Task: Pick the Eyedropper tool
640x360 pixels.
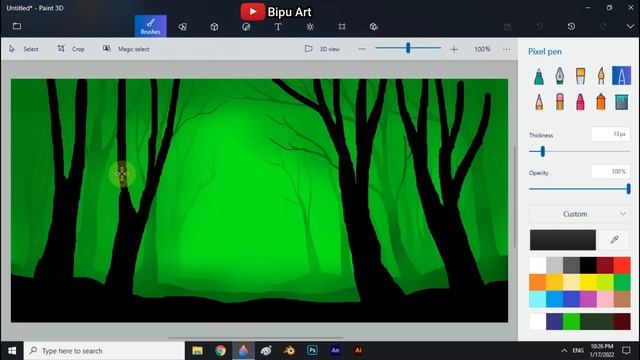Action: point(614,240)
